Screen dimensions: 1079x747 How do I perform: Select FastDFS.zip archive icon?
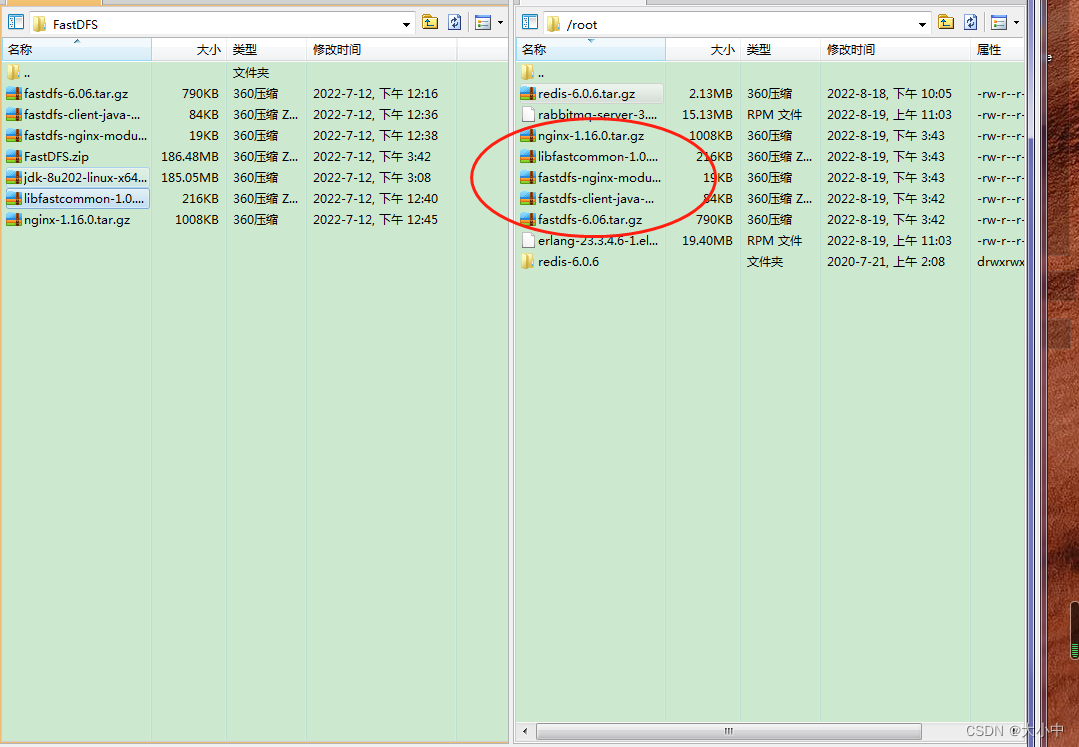coord(14,157)
